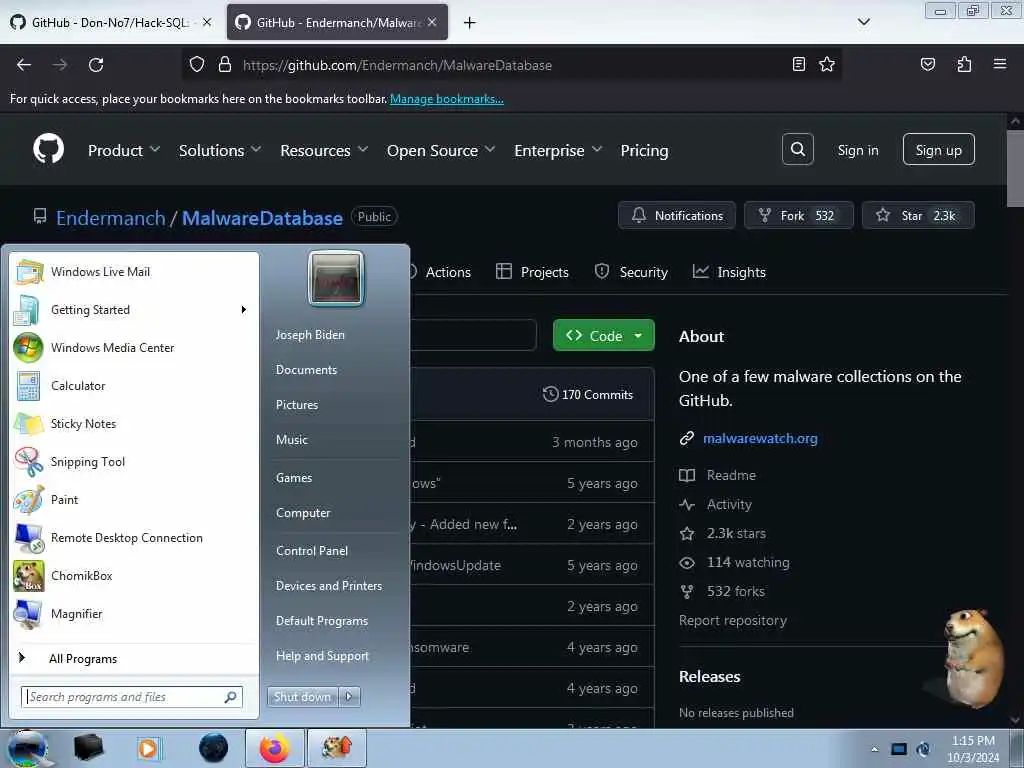Open the Insights repository tab
Image resolution: width=1024 pixels, height=768 pixels.
pos(729,272)
